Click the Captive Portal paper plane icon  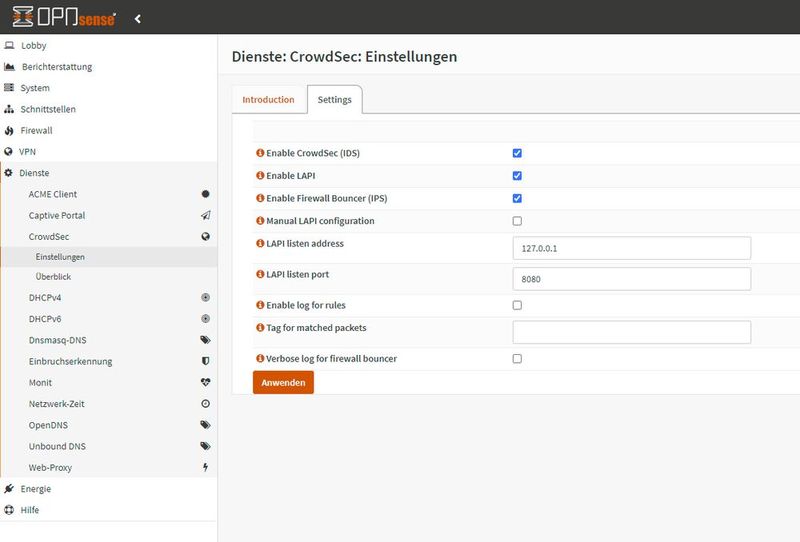tap(205, 215)
